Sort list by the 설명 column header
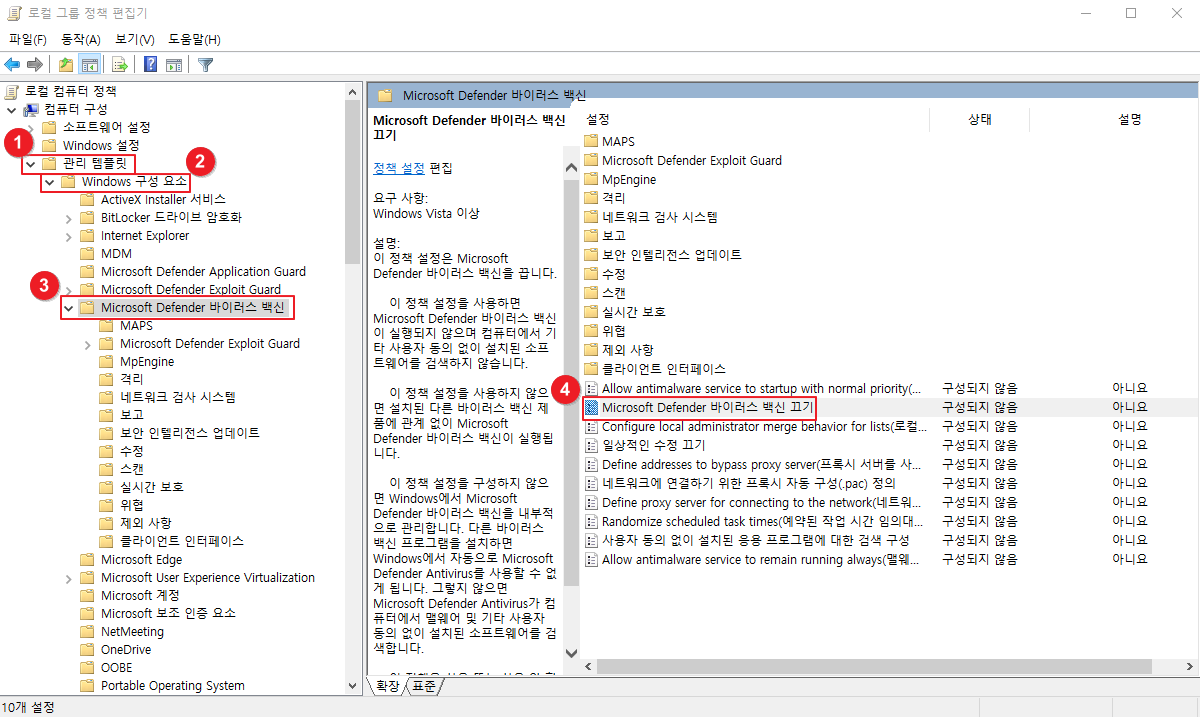 tap(1129, 119)
